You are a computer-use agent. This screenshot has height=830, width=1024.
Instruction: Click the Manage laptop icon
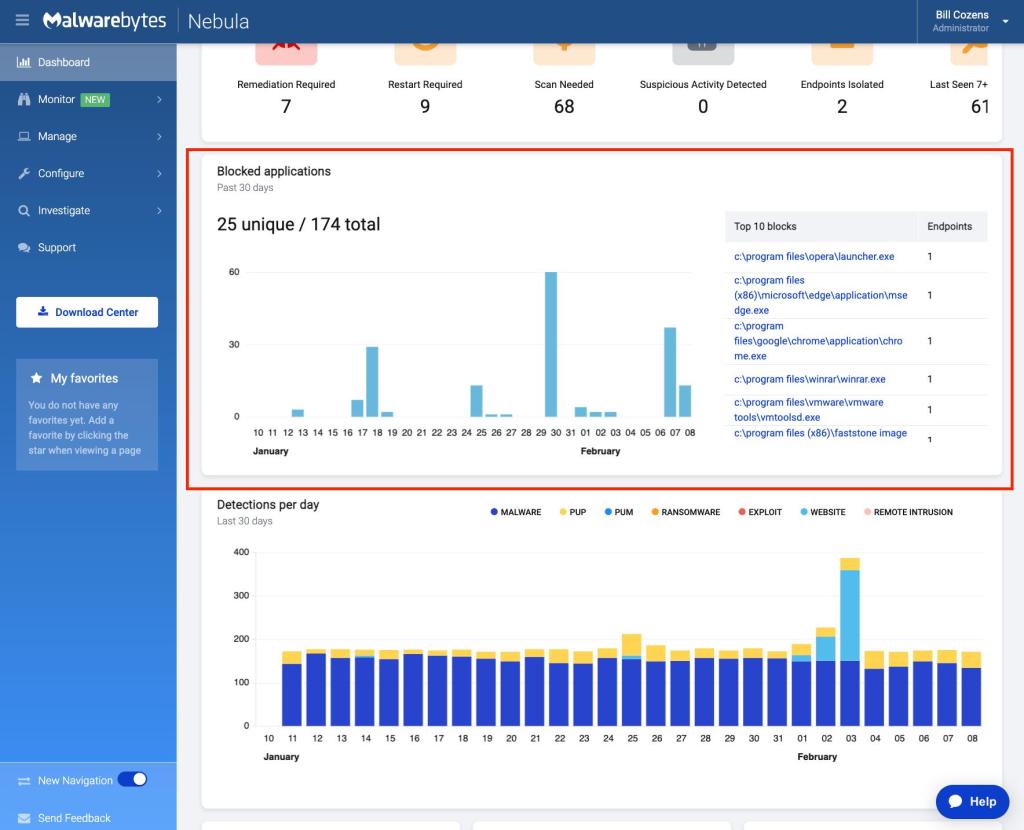[x=24, y=136]
